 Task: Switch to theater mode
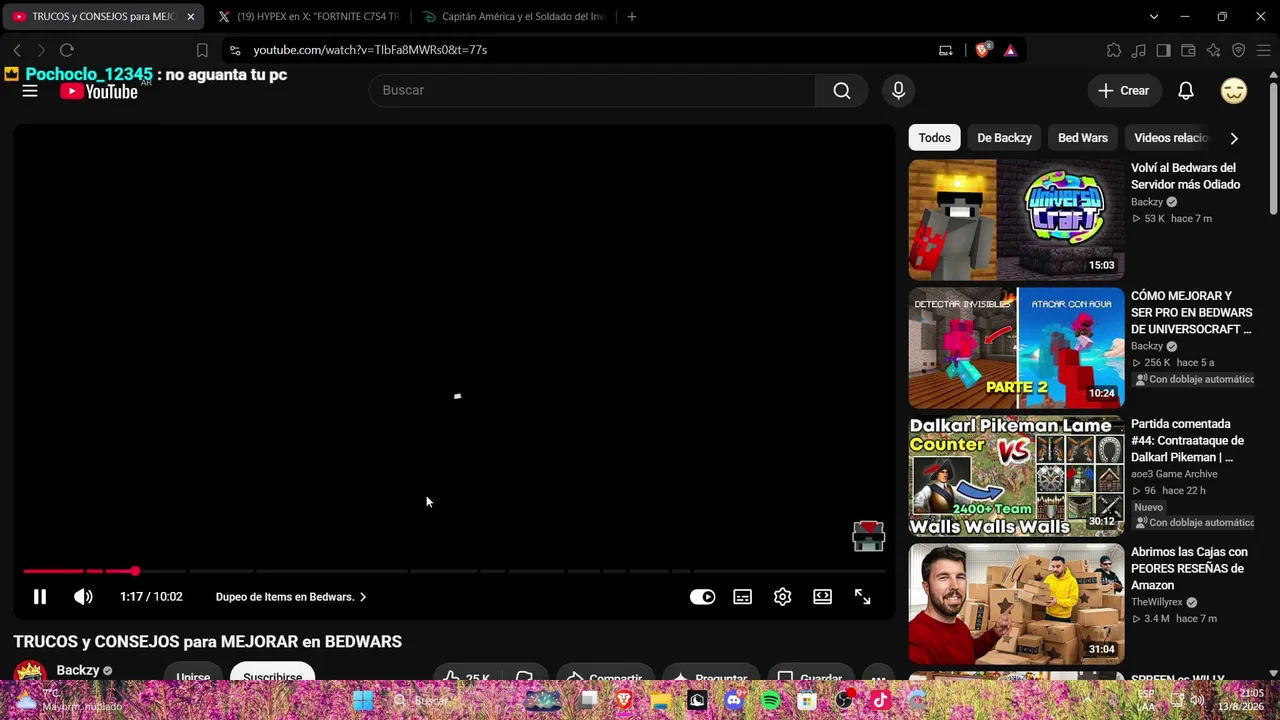822,597
